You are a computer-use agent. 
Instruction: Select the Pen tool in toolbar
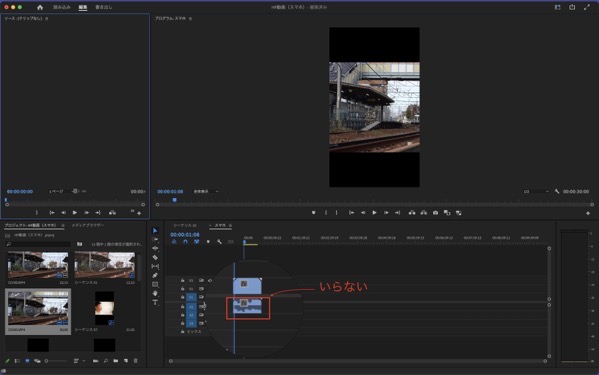point(155,275)
